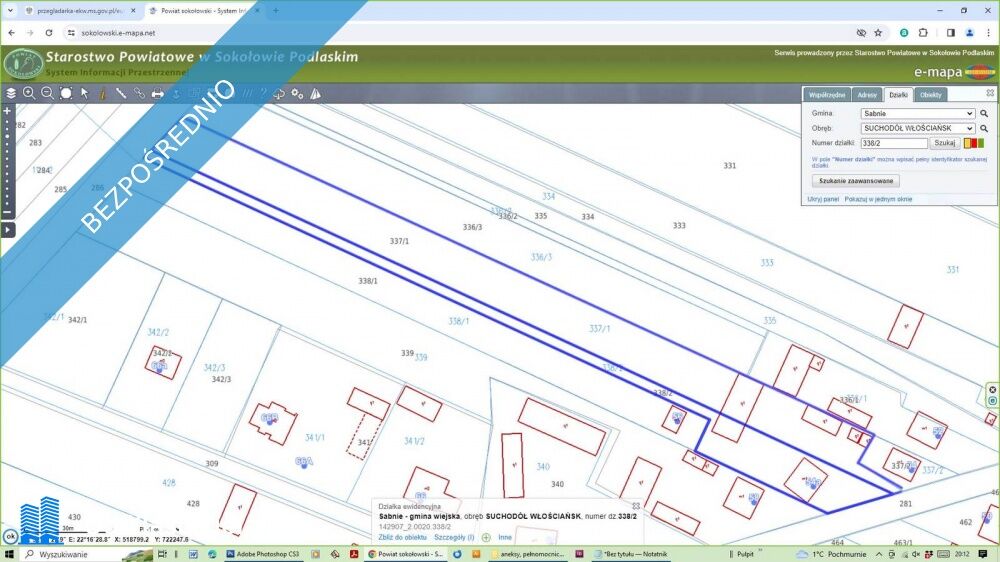Switch to the Adresy tab

[x=867, y=95]
